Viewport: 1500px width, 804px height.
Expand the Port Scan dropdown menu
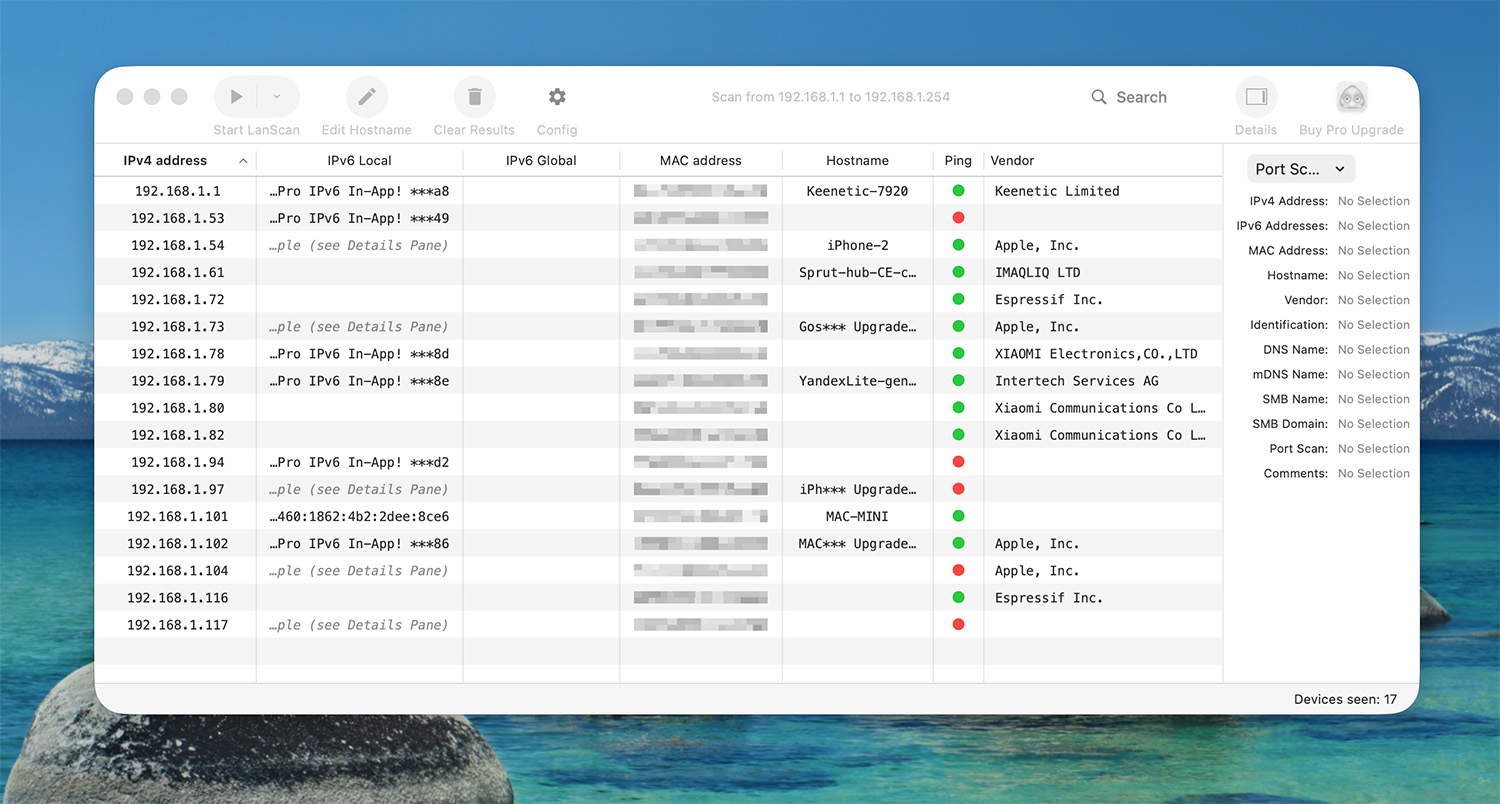(x=1301, y=169)
